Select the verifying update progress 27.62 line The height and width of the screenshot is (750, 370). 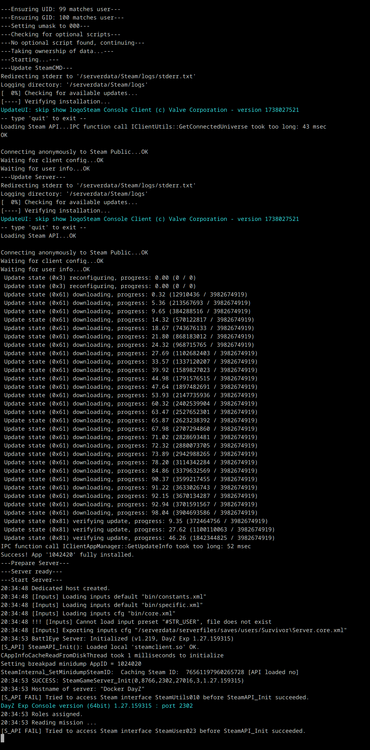(x=139, y=529)
